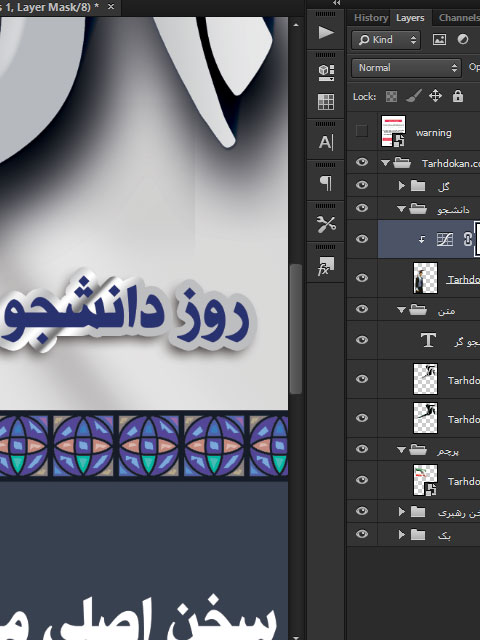Image resolution: width=480 pixels, height=640 pixels.
Task: Hide the Tarhdokan.com group
Action: 362,162
